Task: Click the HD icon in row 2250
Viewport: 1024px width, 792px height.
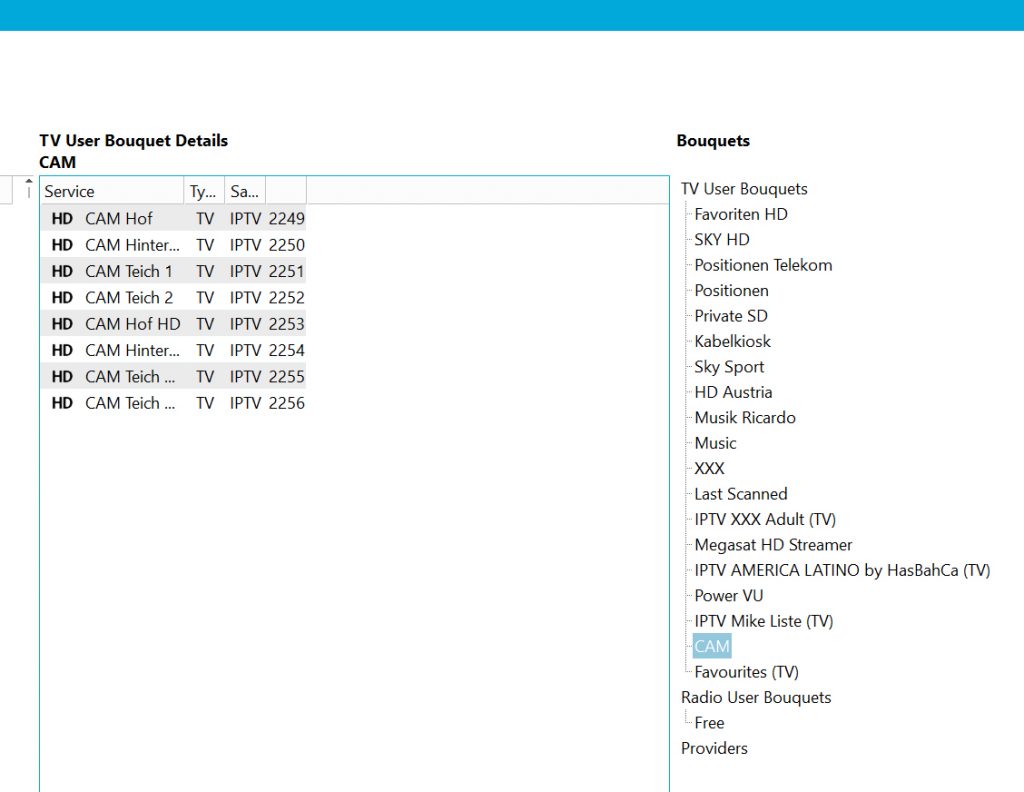Action: 62,245
